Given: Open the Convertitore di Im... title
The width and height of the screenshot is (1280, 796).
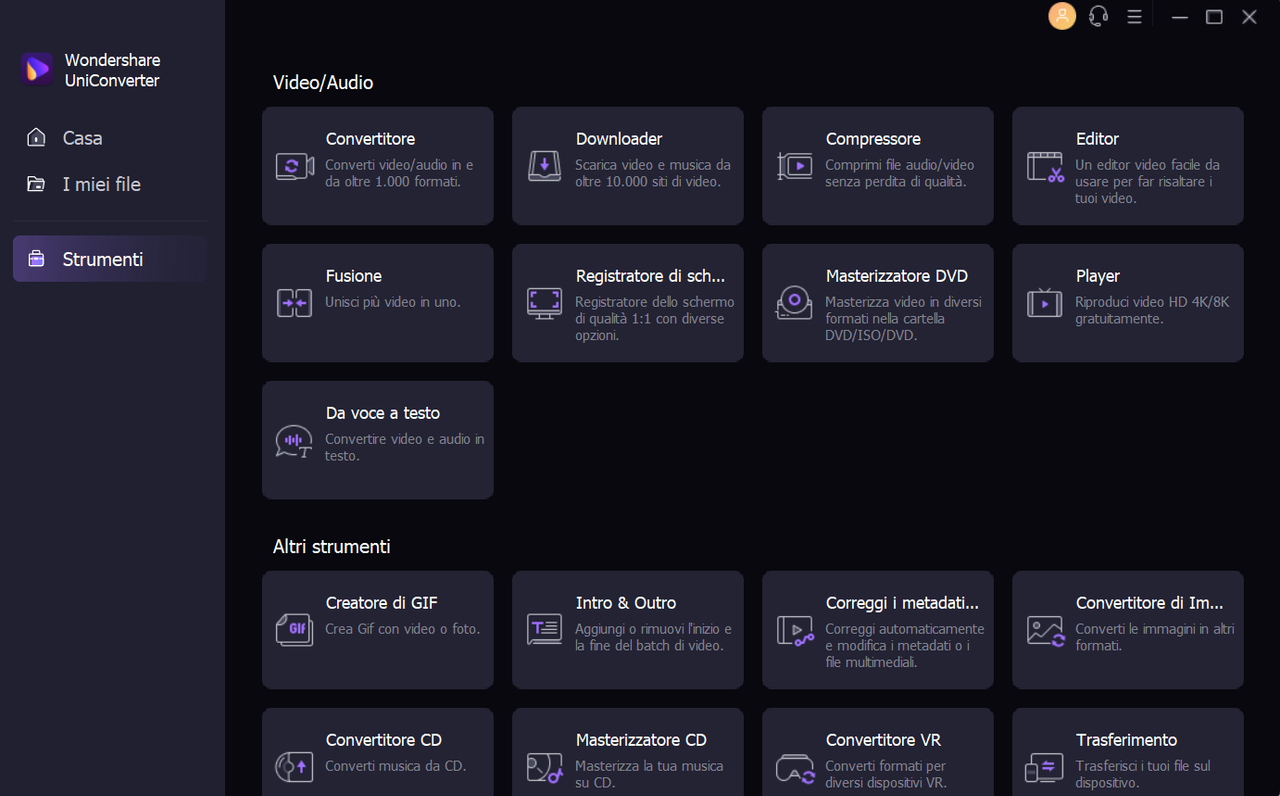Looking at the screenshot, I should pos(1150,603).
